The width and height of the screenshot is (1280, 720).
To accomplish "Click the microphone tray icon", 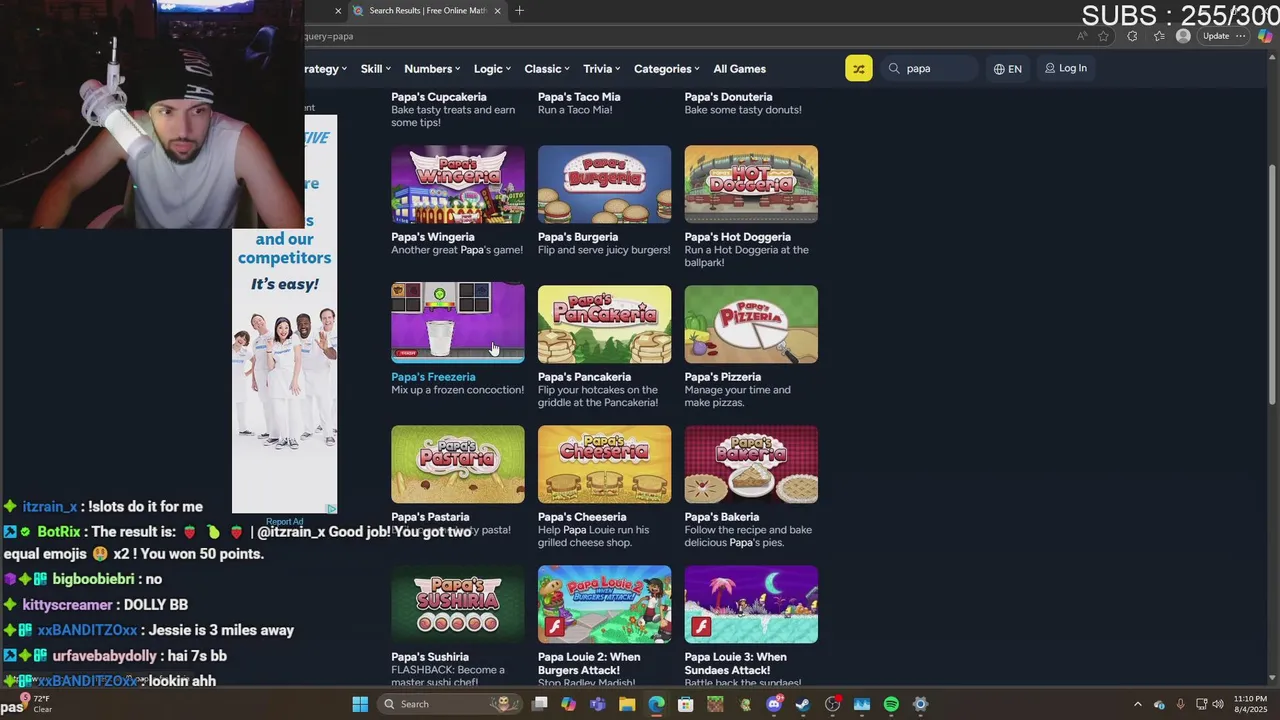I will click(x=1181, y=704).
